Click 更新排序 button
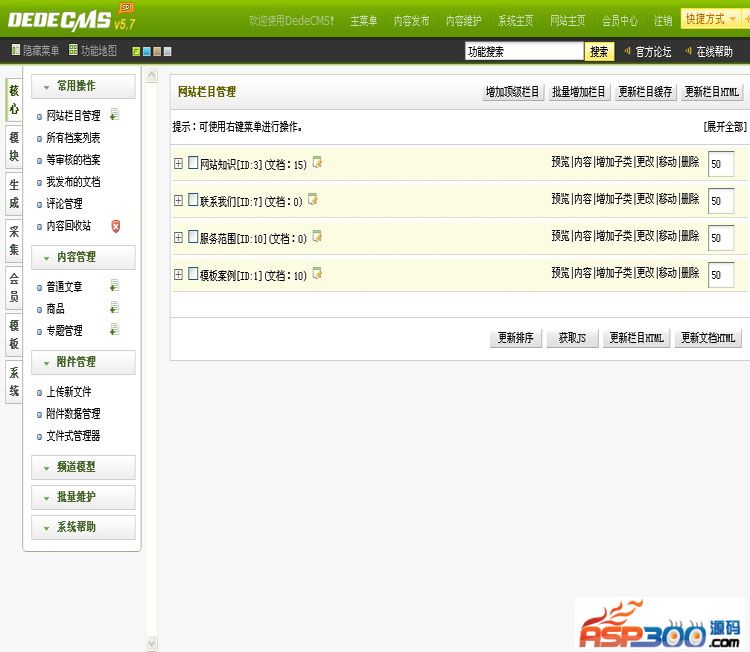The image size is (750, 652). (x=516, y=338)
